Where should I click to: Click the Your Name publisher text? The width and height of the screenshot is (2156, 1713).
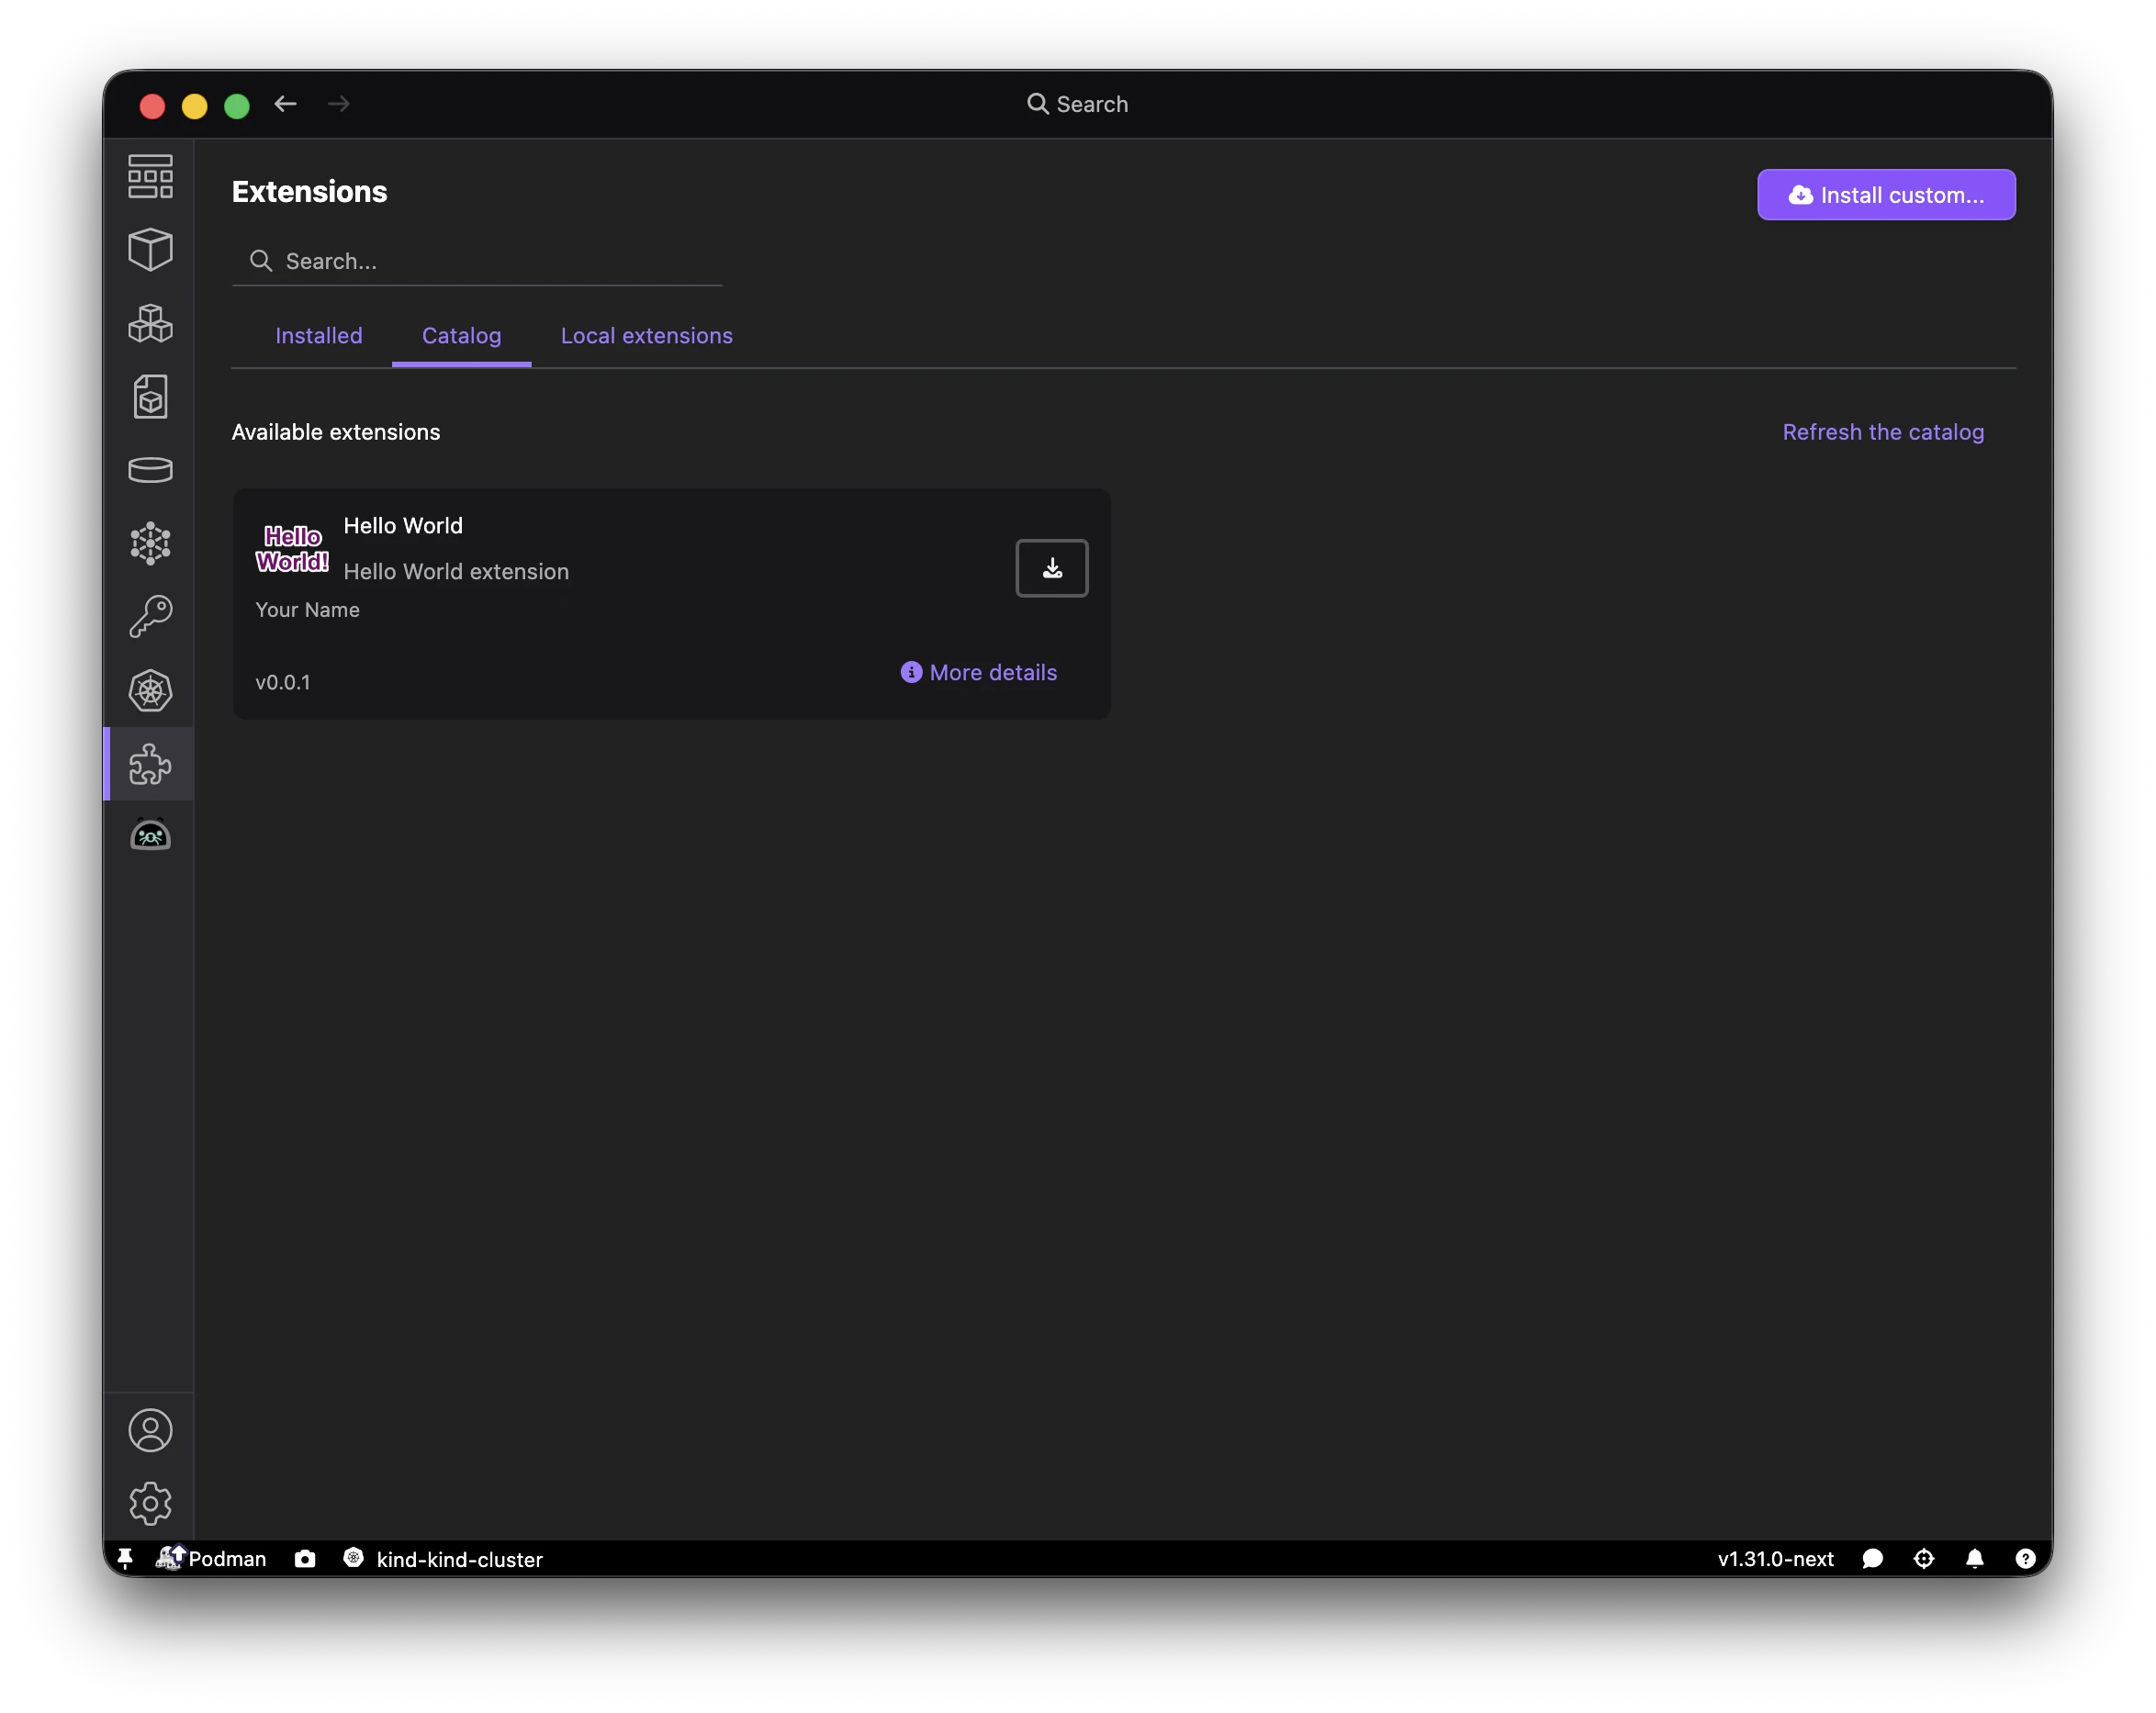point(307,610)
